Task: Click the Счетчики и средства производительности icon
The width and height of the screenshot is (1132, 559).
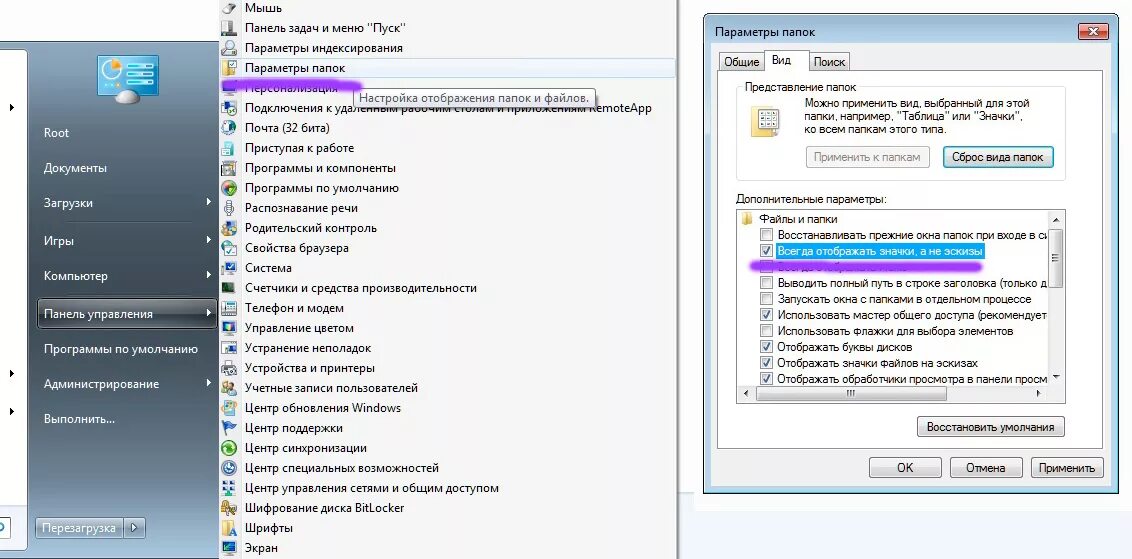Action: [229, 288]
